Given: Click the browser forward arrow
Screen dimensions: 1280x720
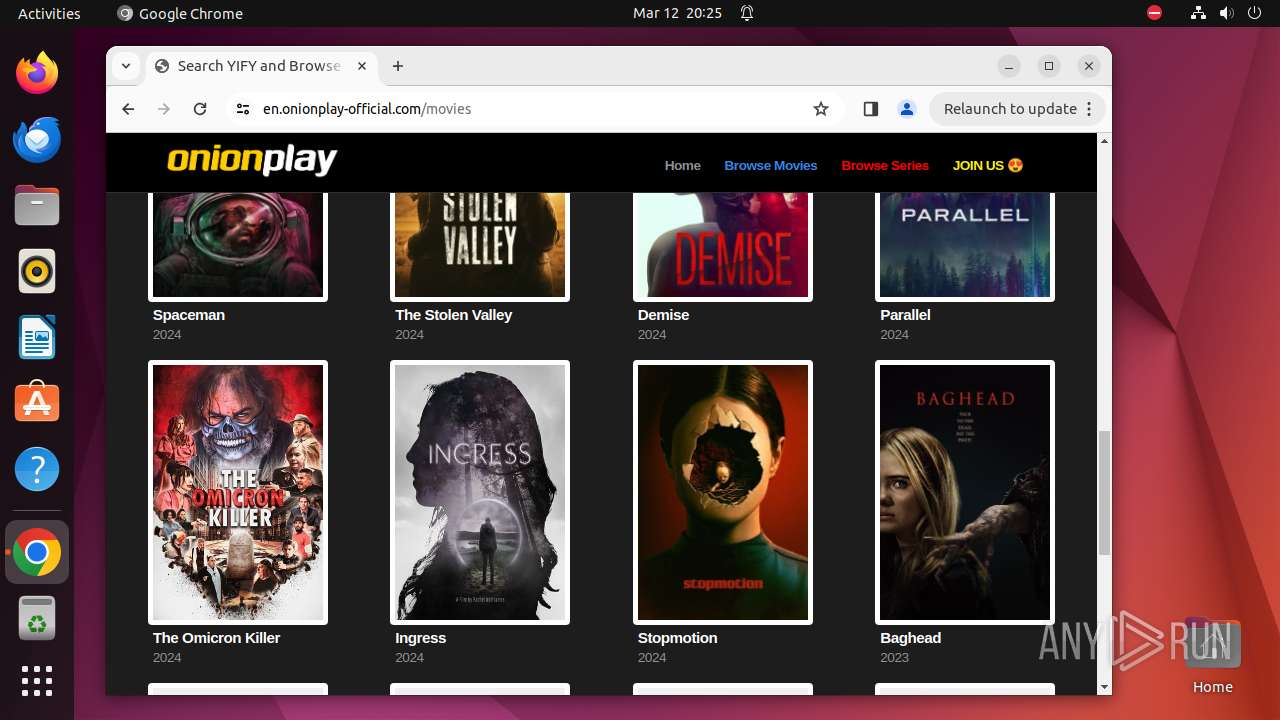Looking at the screenshot, I should point(164,109).
